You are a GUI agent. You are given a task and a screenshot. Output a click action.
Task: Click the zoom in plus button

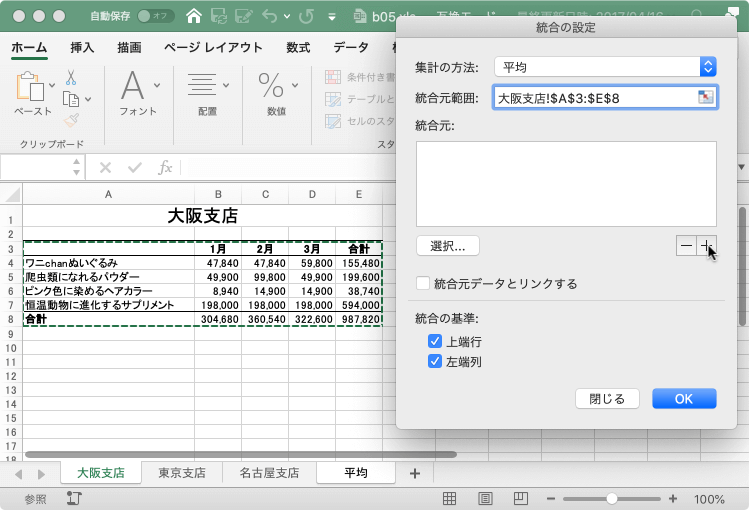[673, 499]
